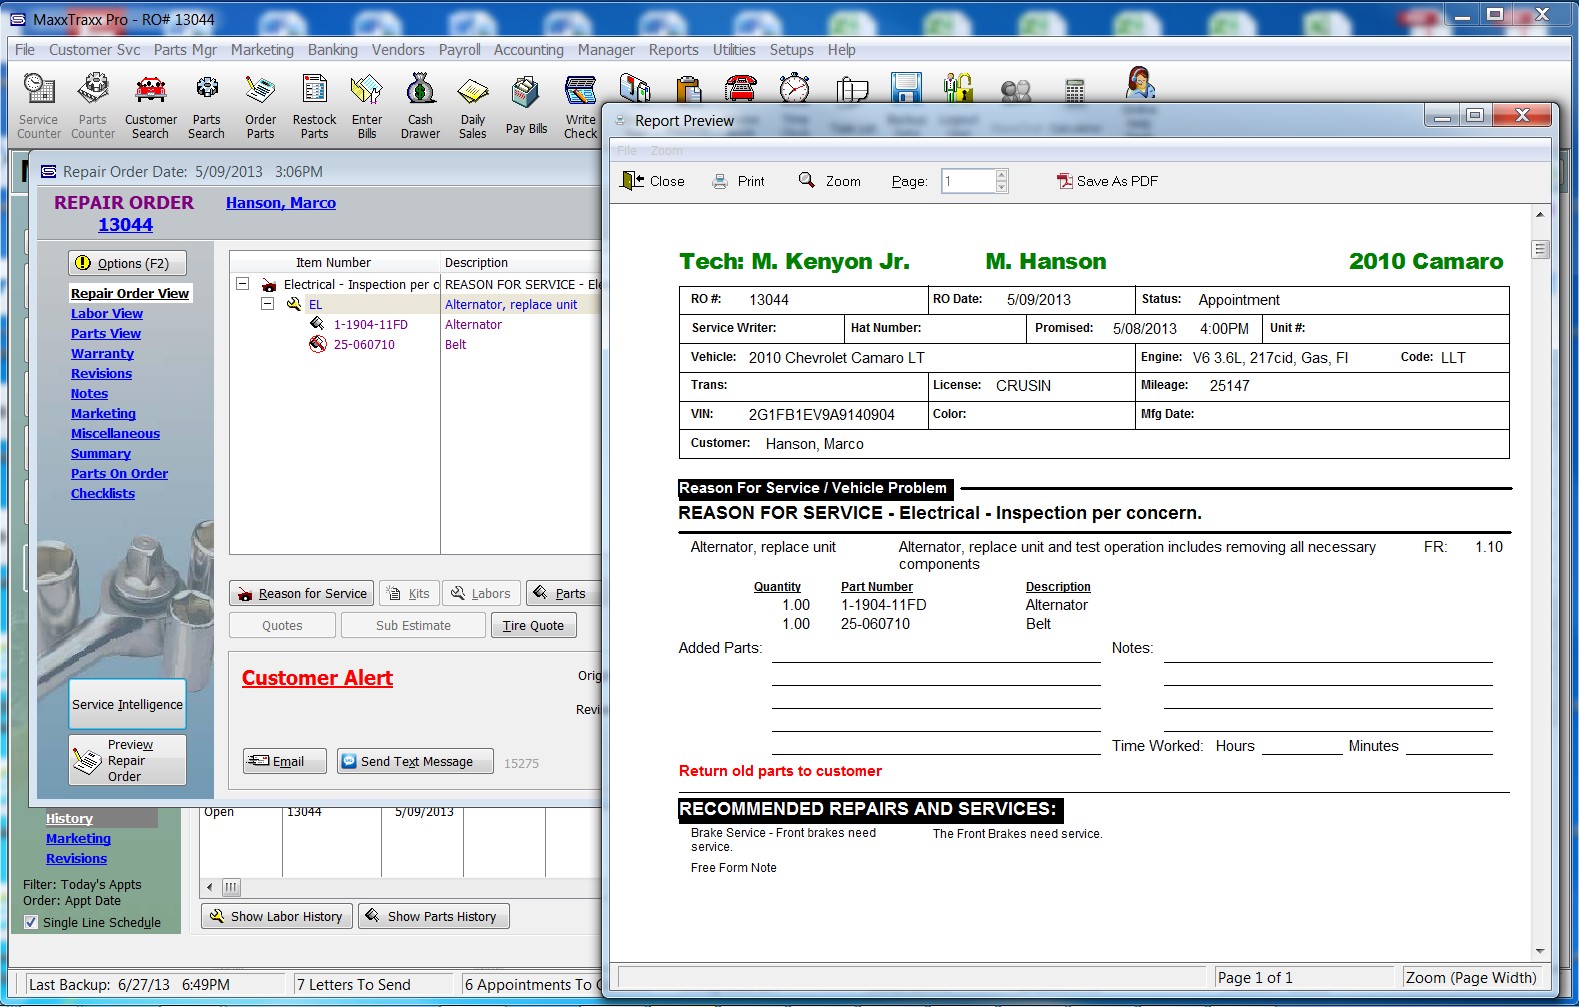Click the Reason for Service button
This screenshot has height=1007, width=1579.
302,593
